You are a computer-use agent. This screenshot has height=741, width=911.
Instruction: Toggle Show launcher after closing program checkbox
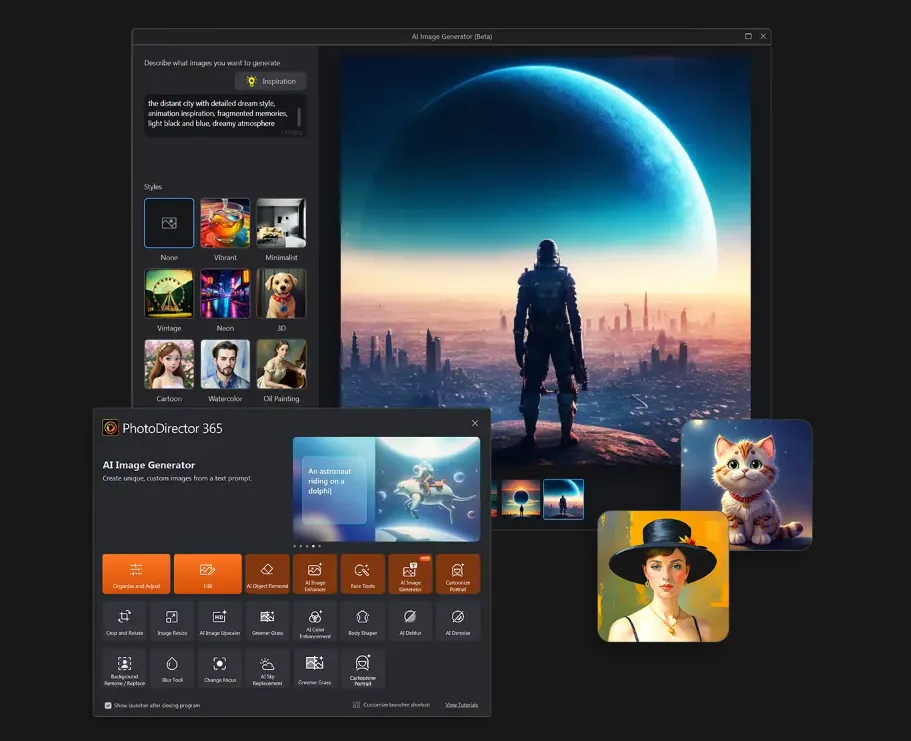tap(107, 705)
